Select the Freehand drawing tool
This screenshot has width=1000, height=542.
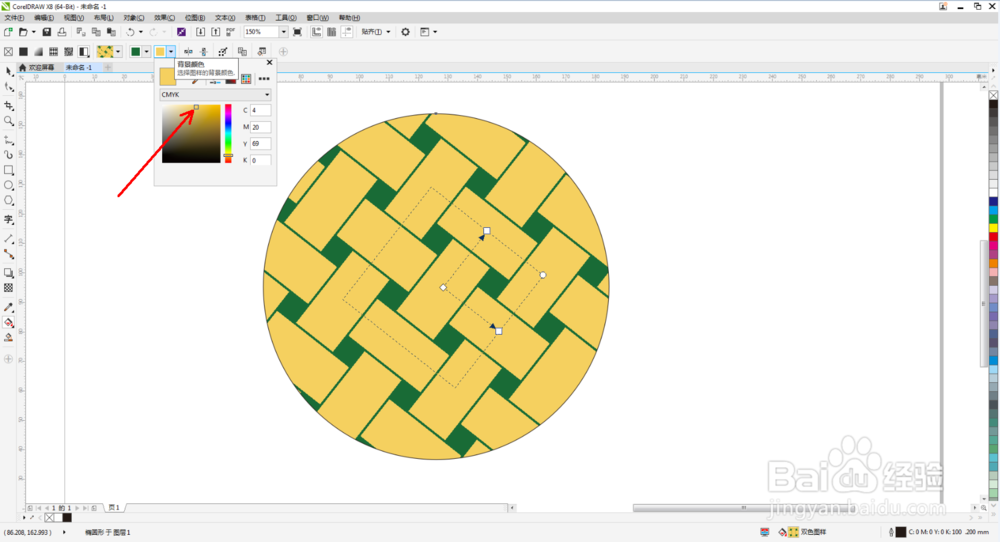[x=9, y=140]
